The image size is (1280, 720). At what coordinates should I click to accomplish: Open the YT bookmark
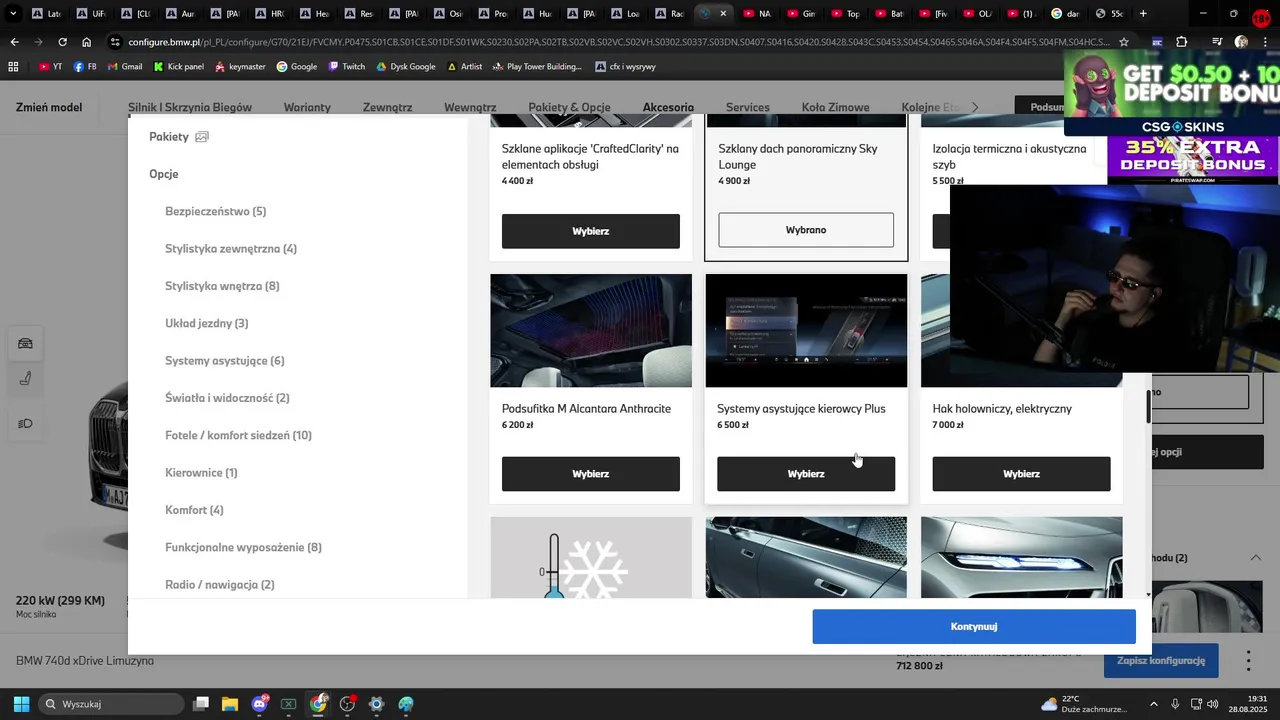click(50, 66)
